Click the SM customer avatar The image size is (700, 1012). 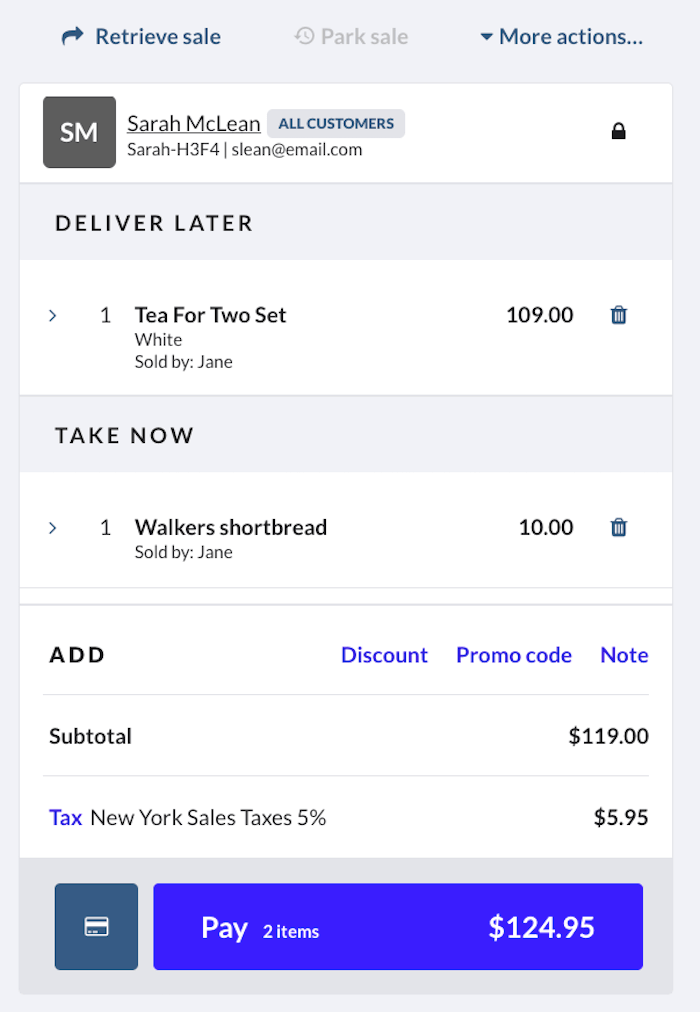79,132
